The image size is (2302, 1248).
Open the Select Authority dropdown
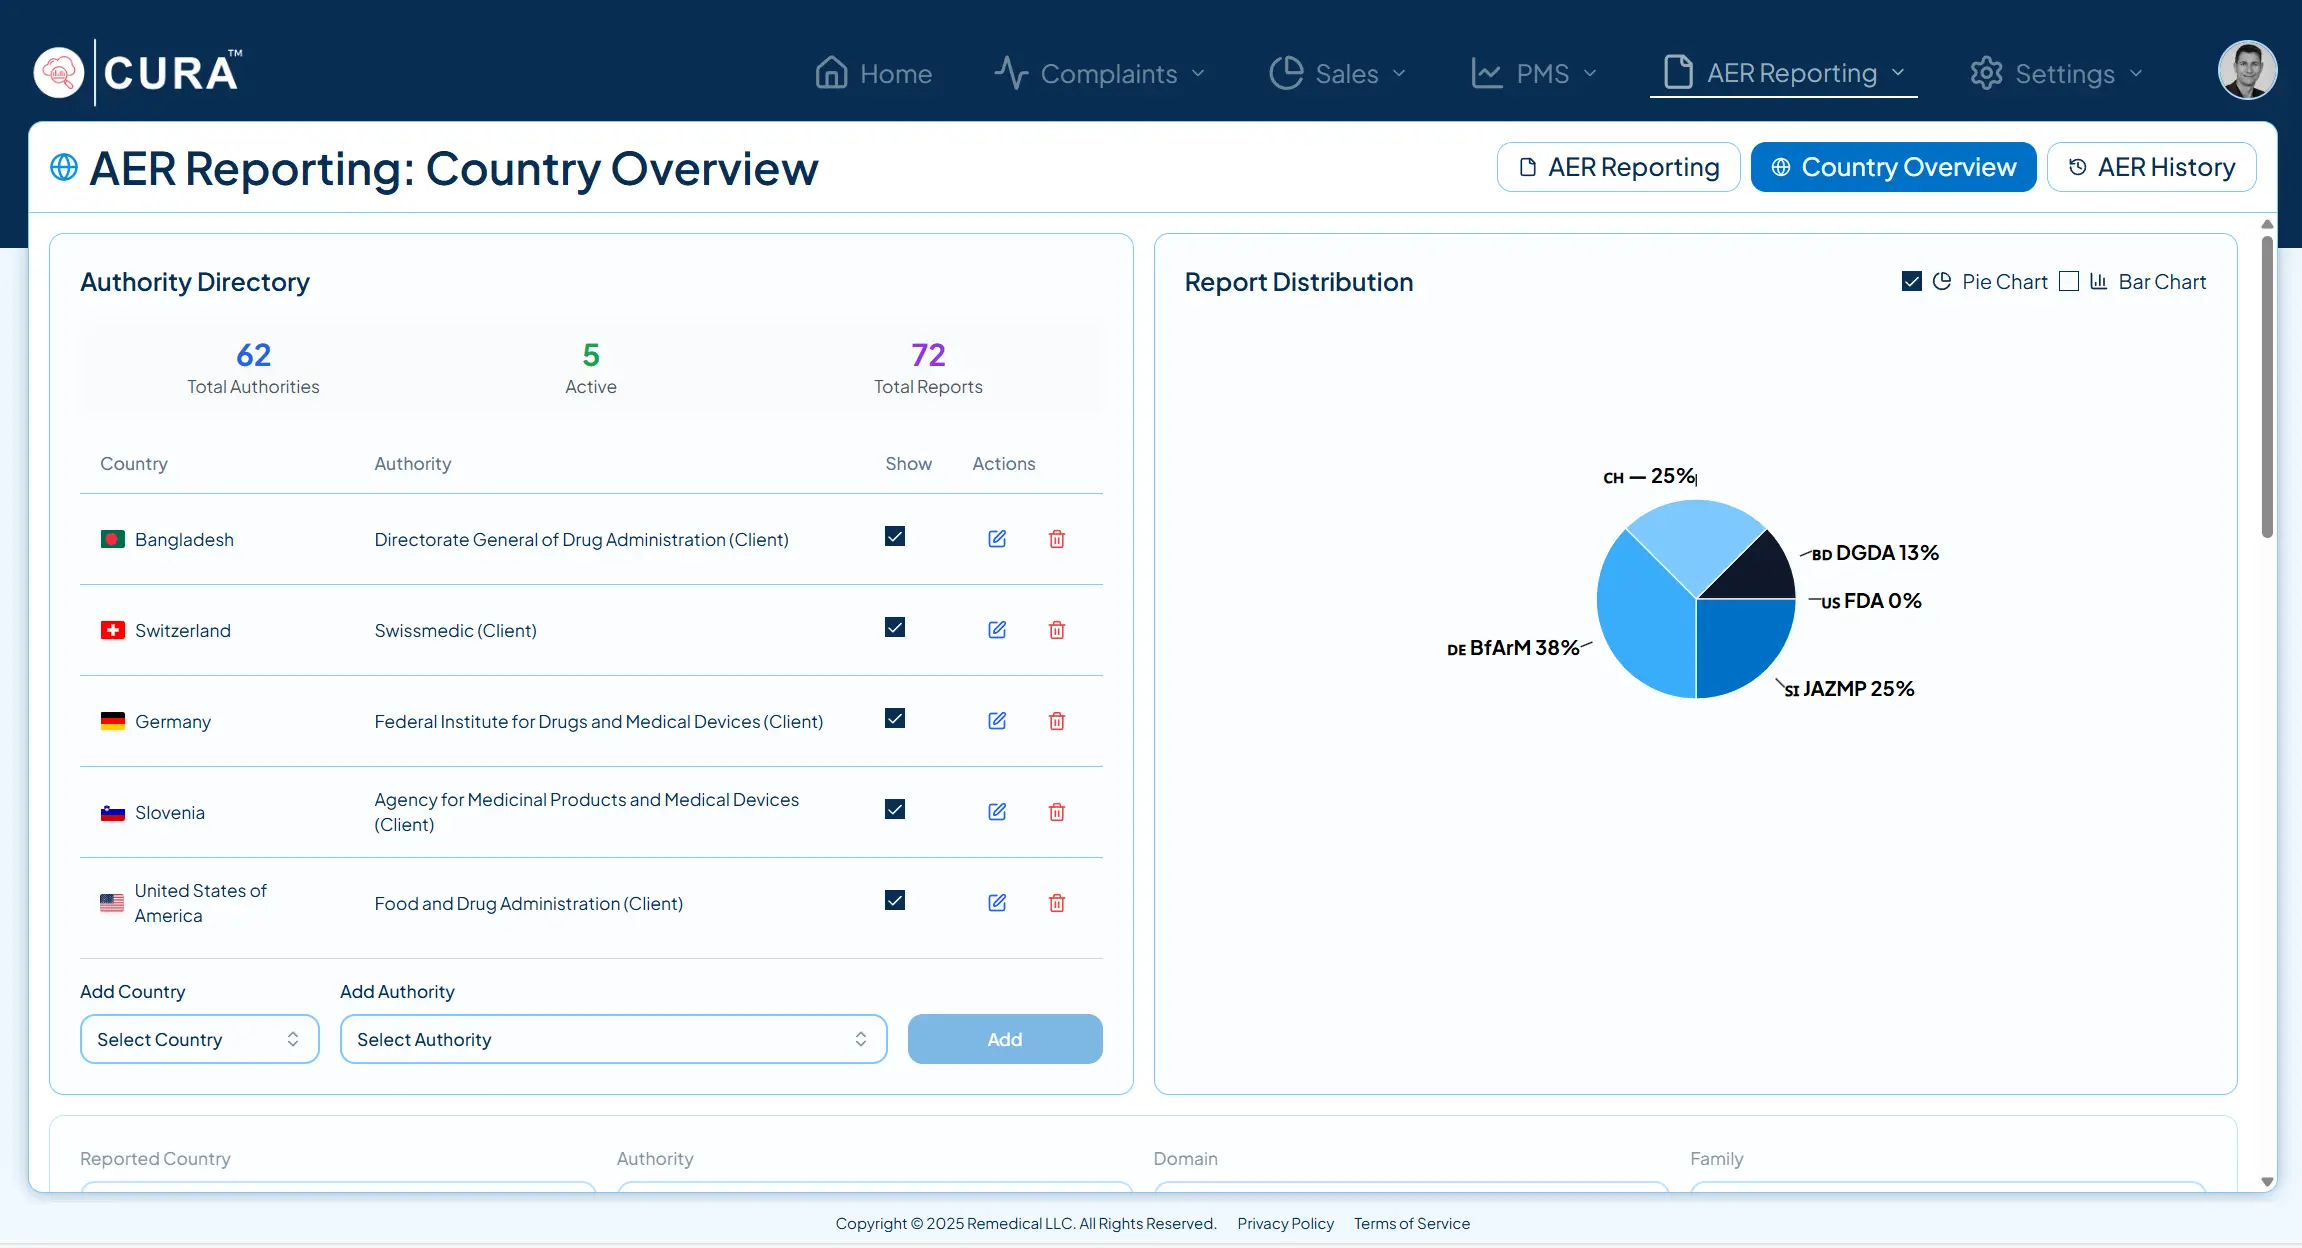coord(613,1039)
